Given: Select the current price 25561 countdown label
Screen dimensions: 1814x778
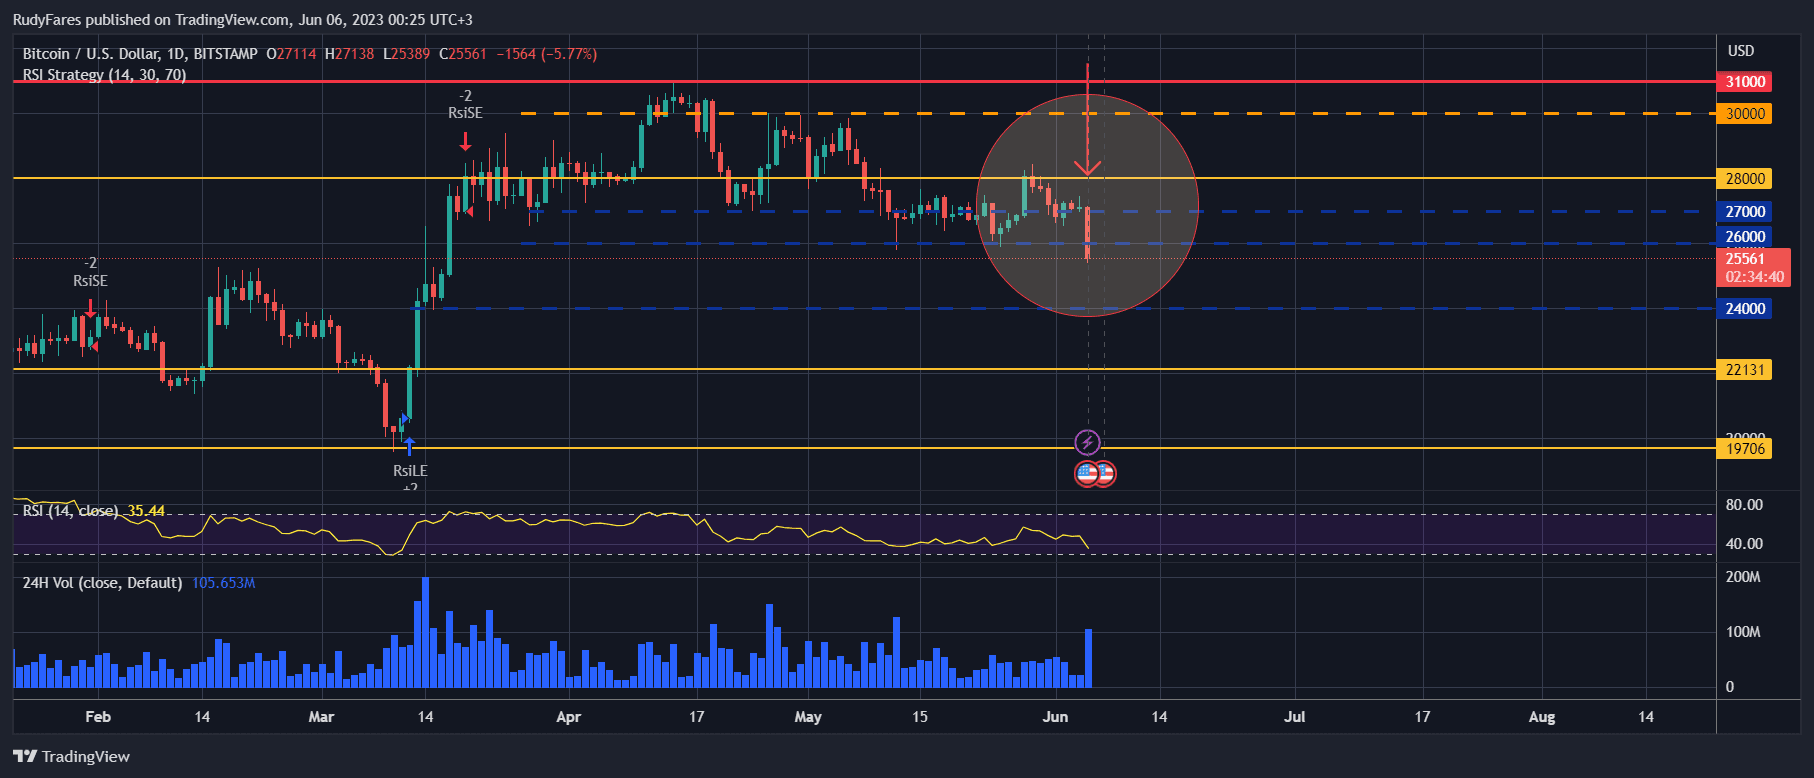Looking at the screenshot, I should pos(1754,268).
